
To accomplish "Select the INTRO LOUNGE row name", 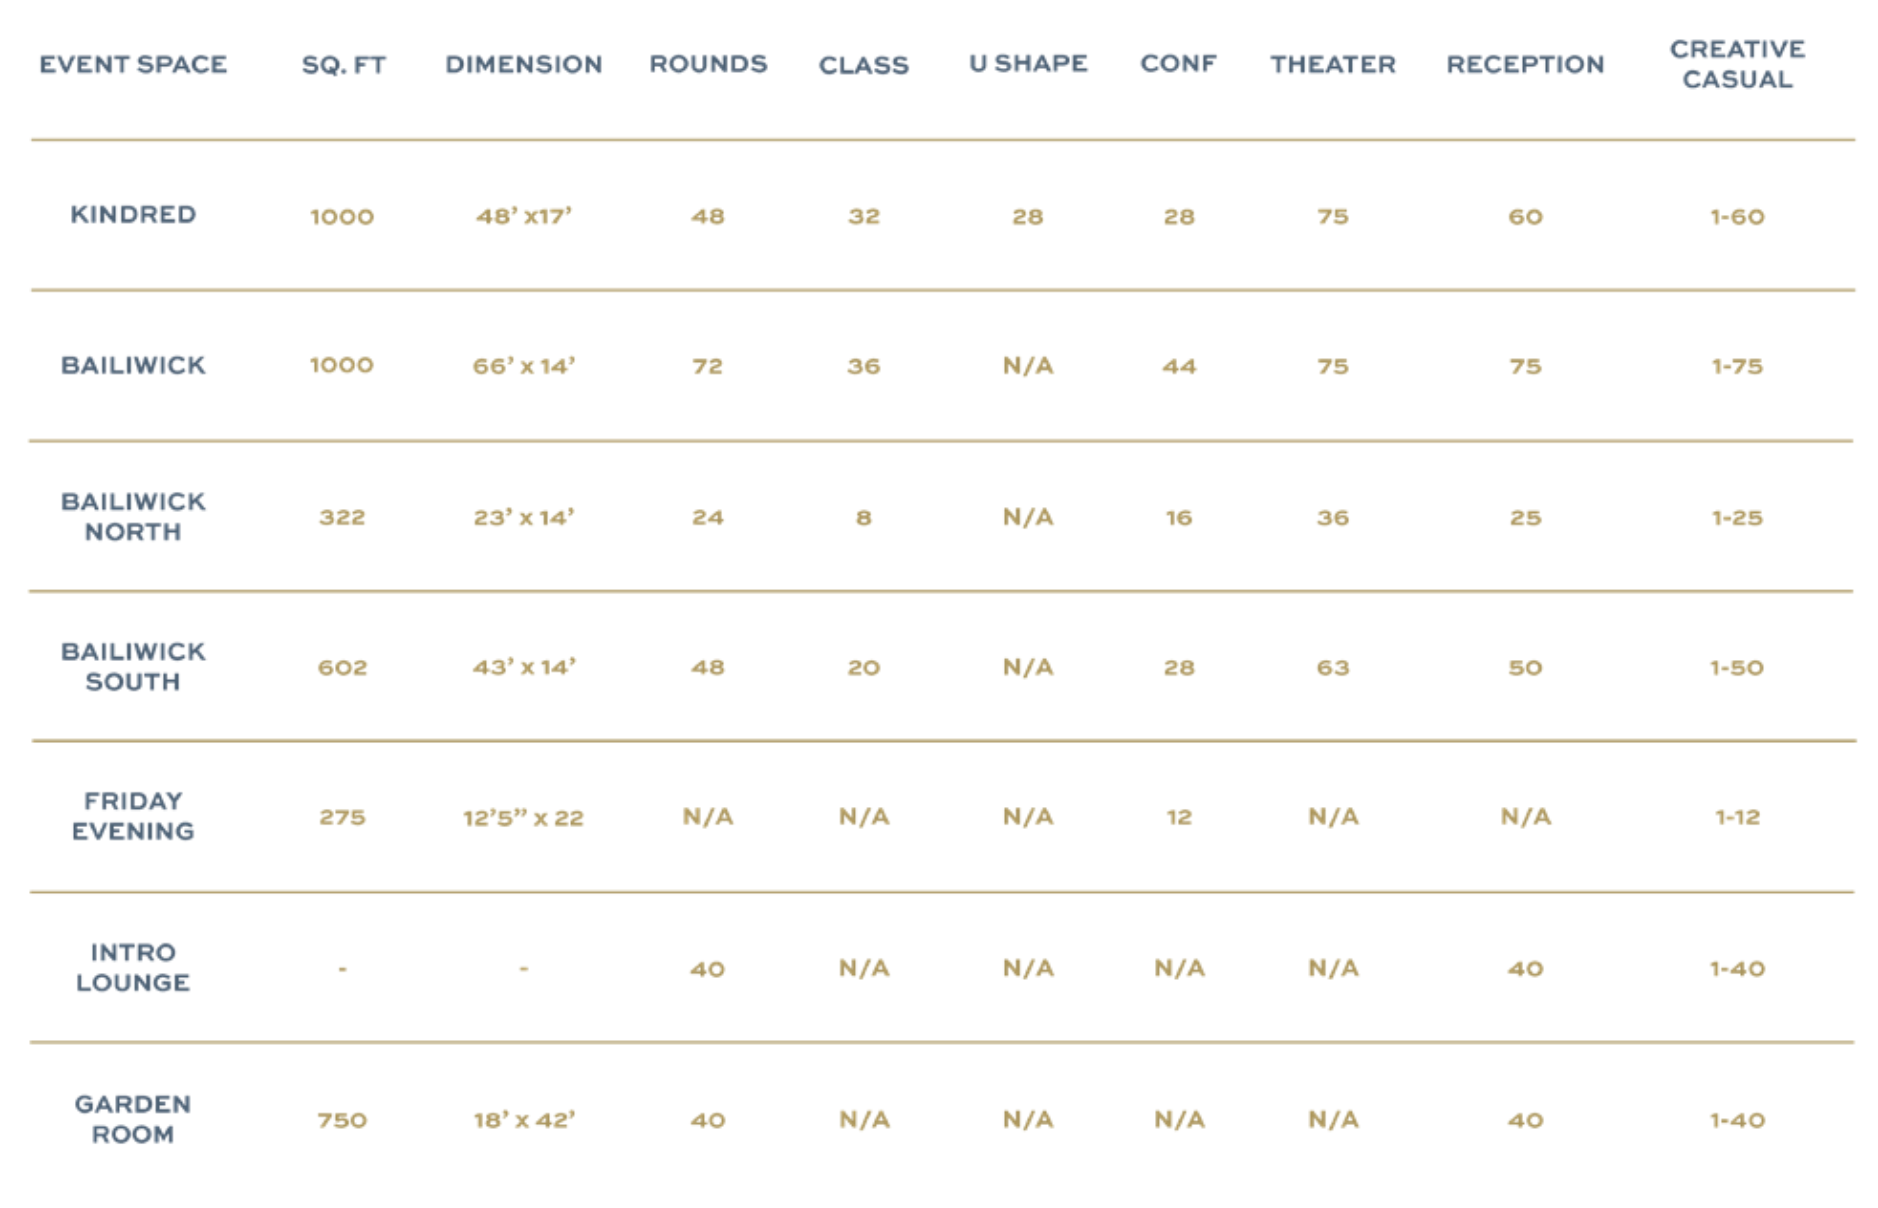I will 133,967.
